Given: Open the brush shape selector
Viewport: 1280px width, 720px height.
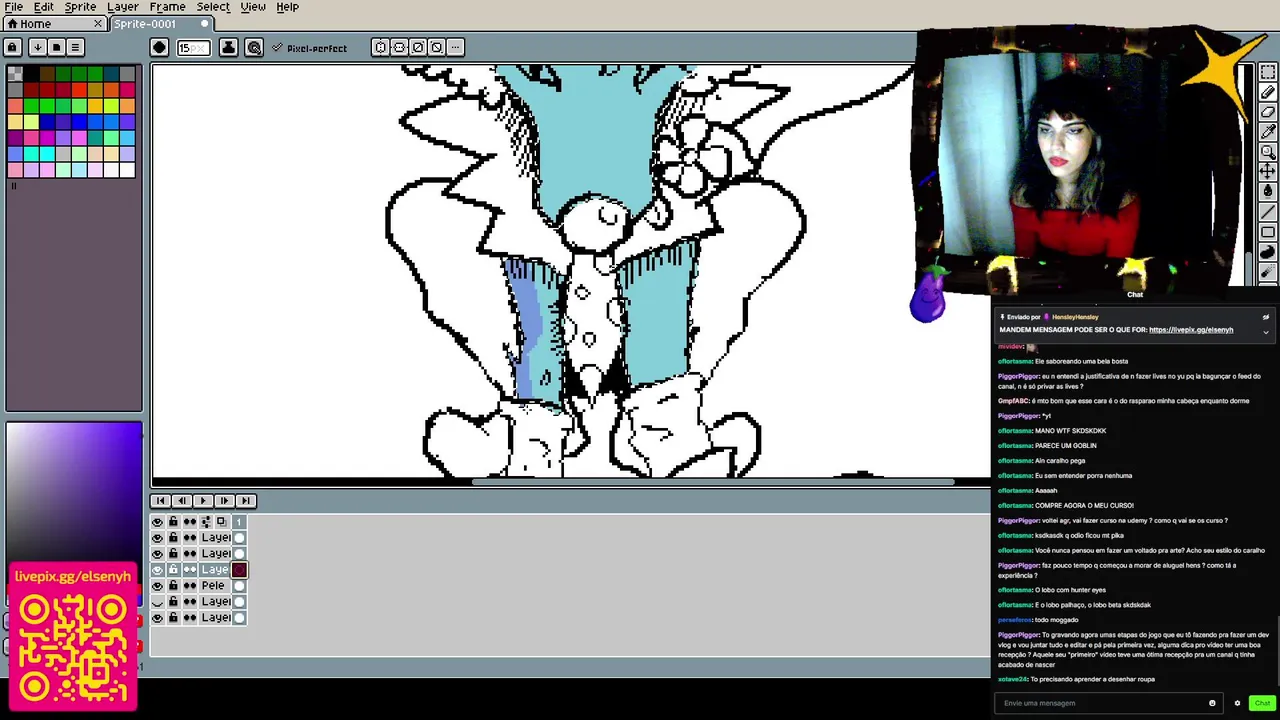Looking at the screenshot, I should tap(159, 47).
